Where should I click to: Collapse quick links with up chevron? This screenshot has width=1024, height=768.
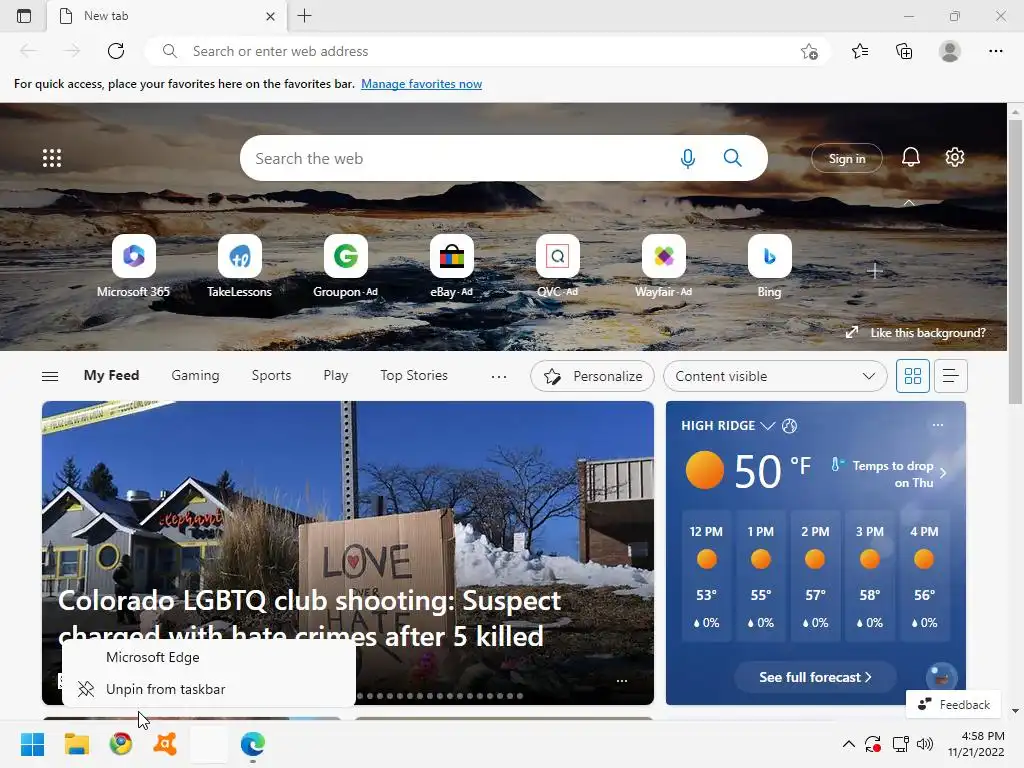click(908, 202)
